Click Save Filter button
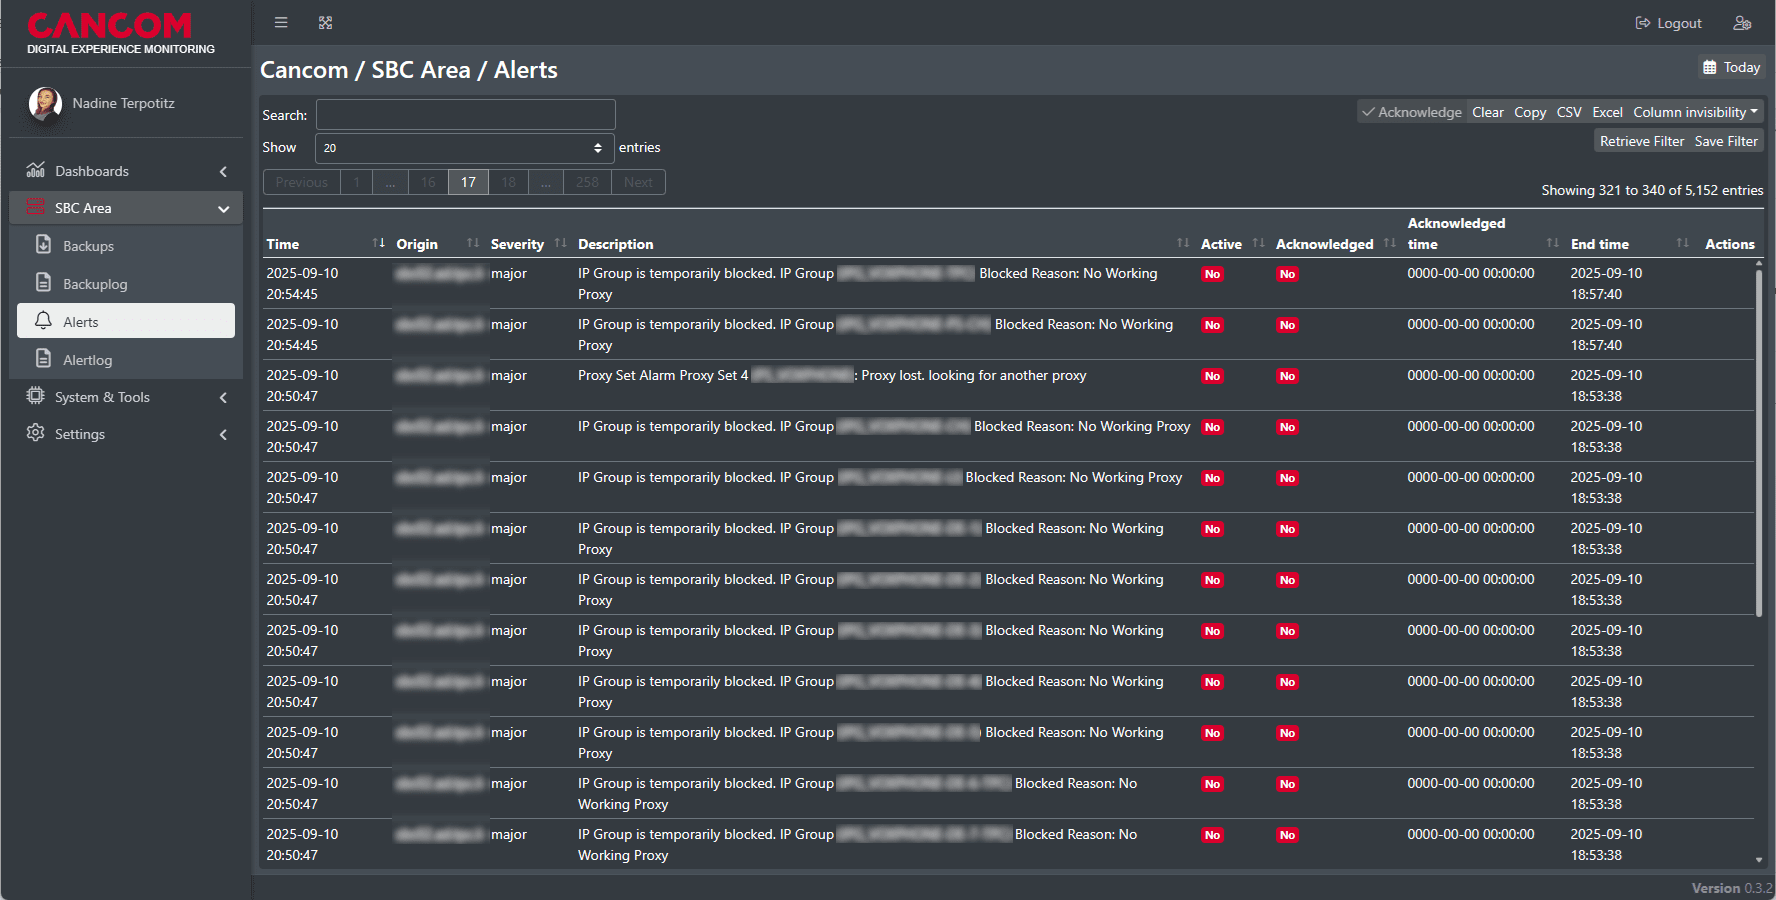Viewport: 1776px width, 900px height. click(x=1726, y=141)
